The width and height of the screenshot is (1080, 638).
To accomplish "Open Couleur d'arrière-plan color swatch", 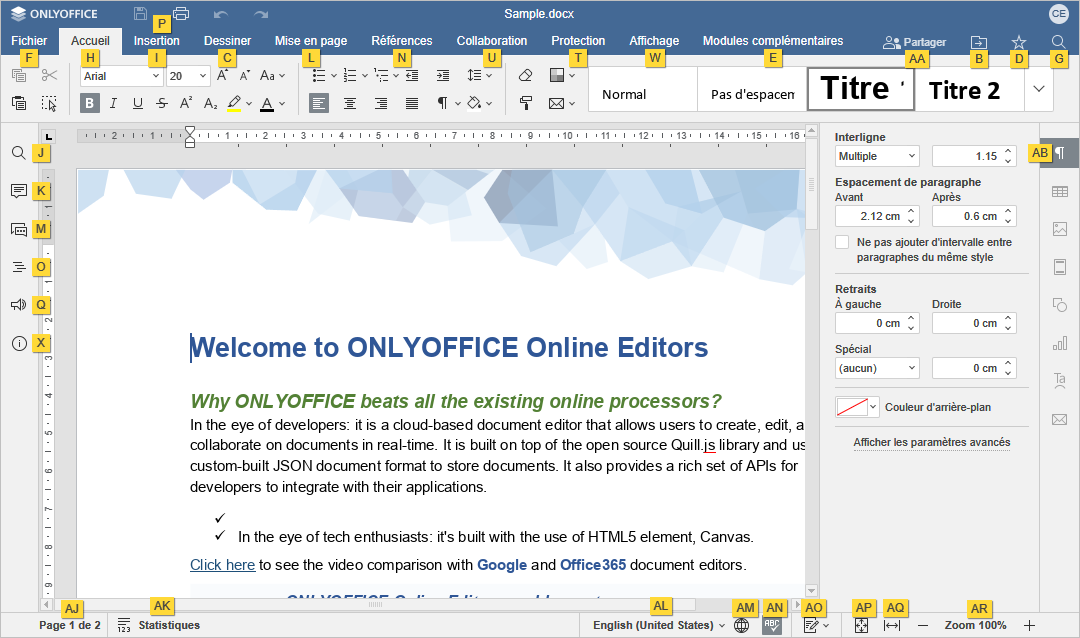I will coord(857,407).
